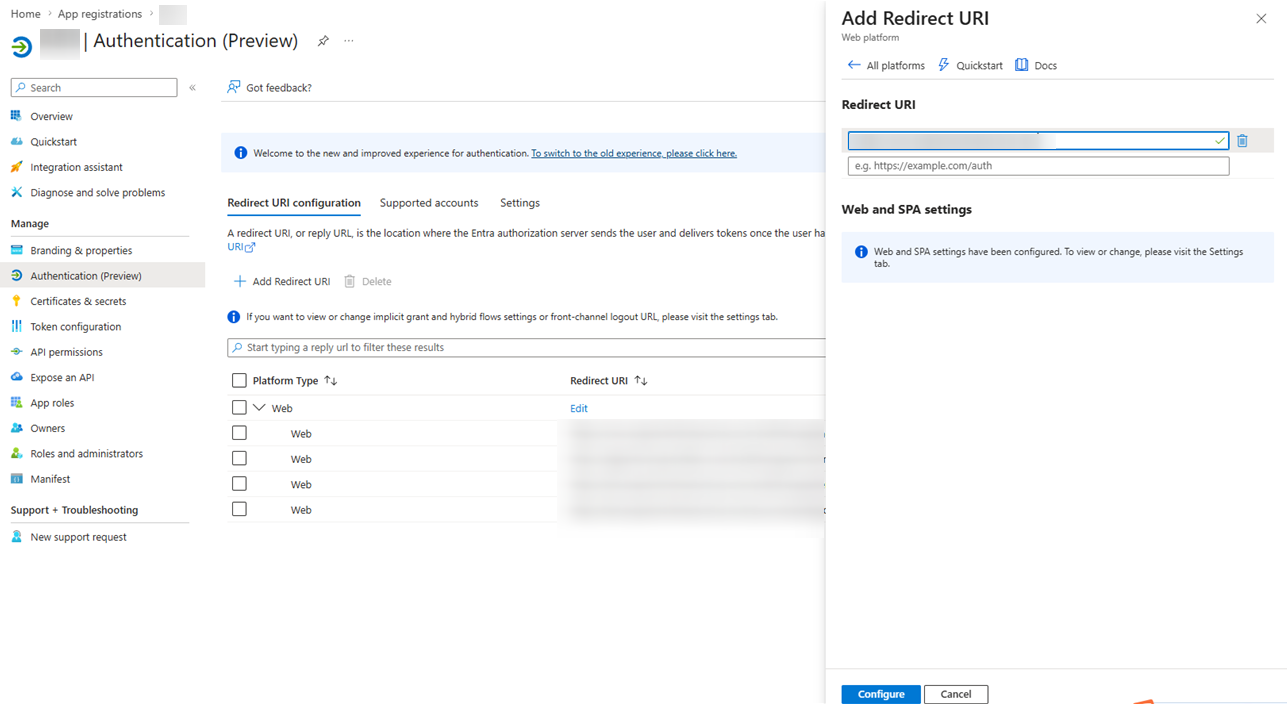The image size is (1287, 705).
Task: Open Quickstart in the panel header
Action: click(x=970, y=65)
